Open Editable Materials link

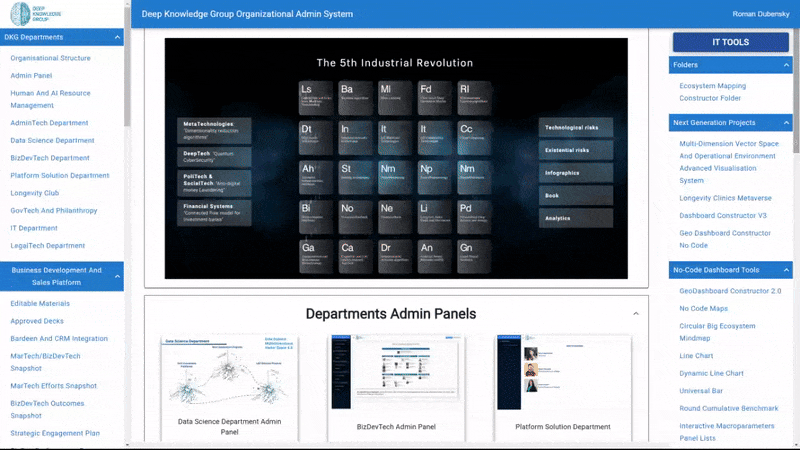[x=40, y=304]
